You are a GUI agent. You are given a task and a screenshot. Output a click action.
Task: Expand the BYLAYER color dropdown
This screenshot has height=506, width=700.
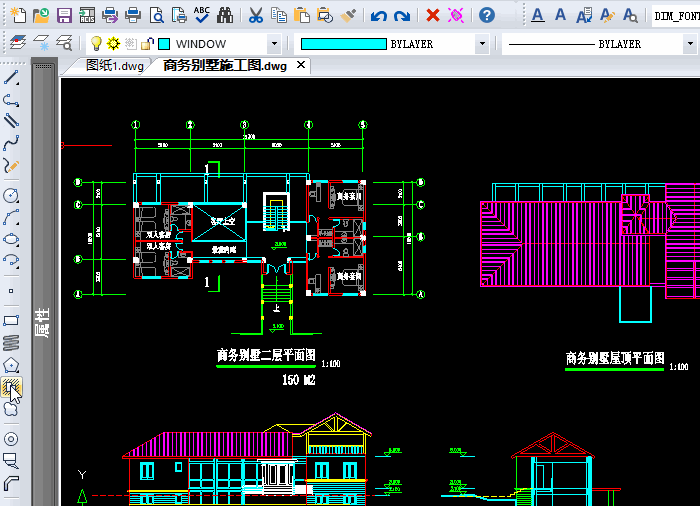coord(482,44)
